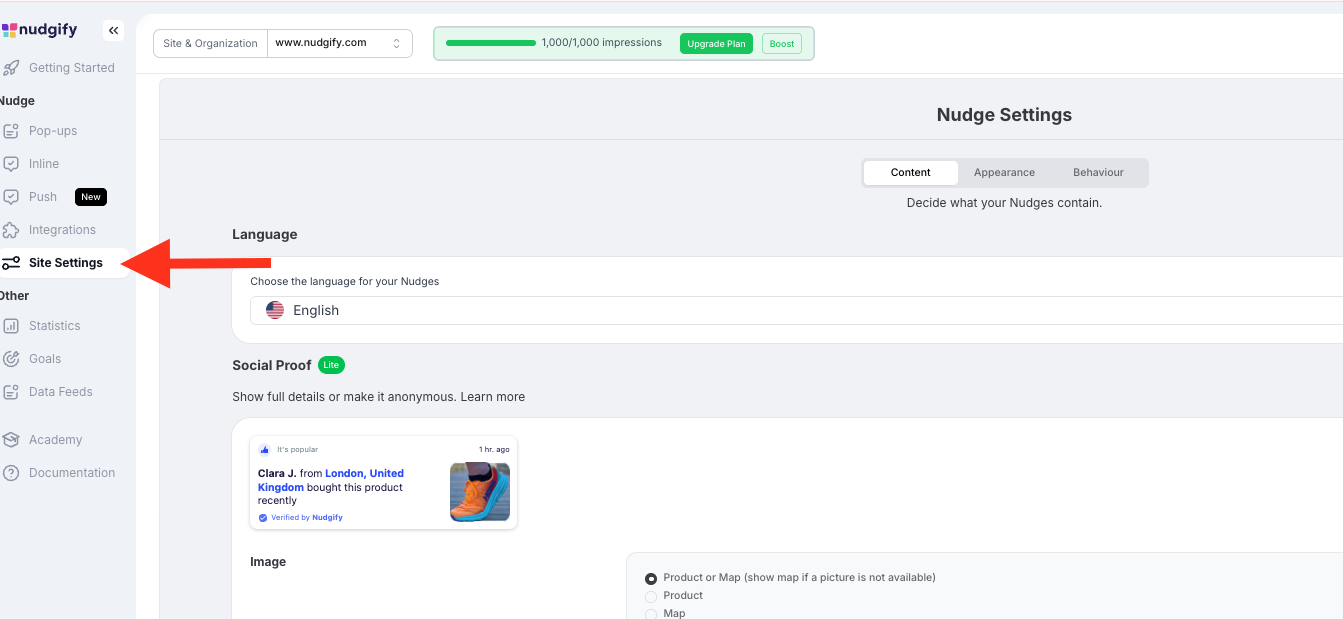Open Goals page
The height and width of the screenshot is (619, 1343).
click(x=45, y=359)
